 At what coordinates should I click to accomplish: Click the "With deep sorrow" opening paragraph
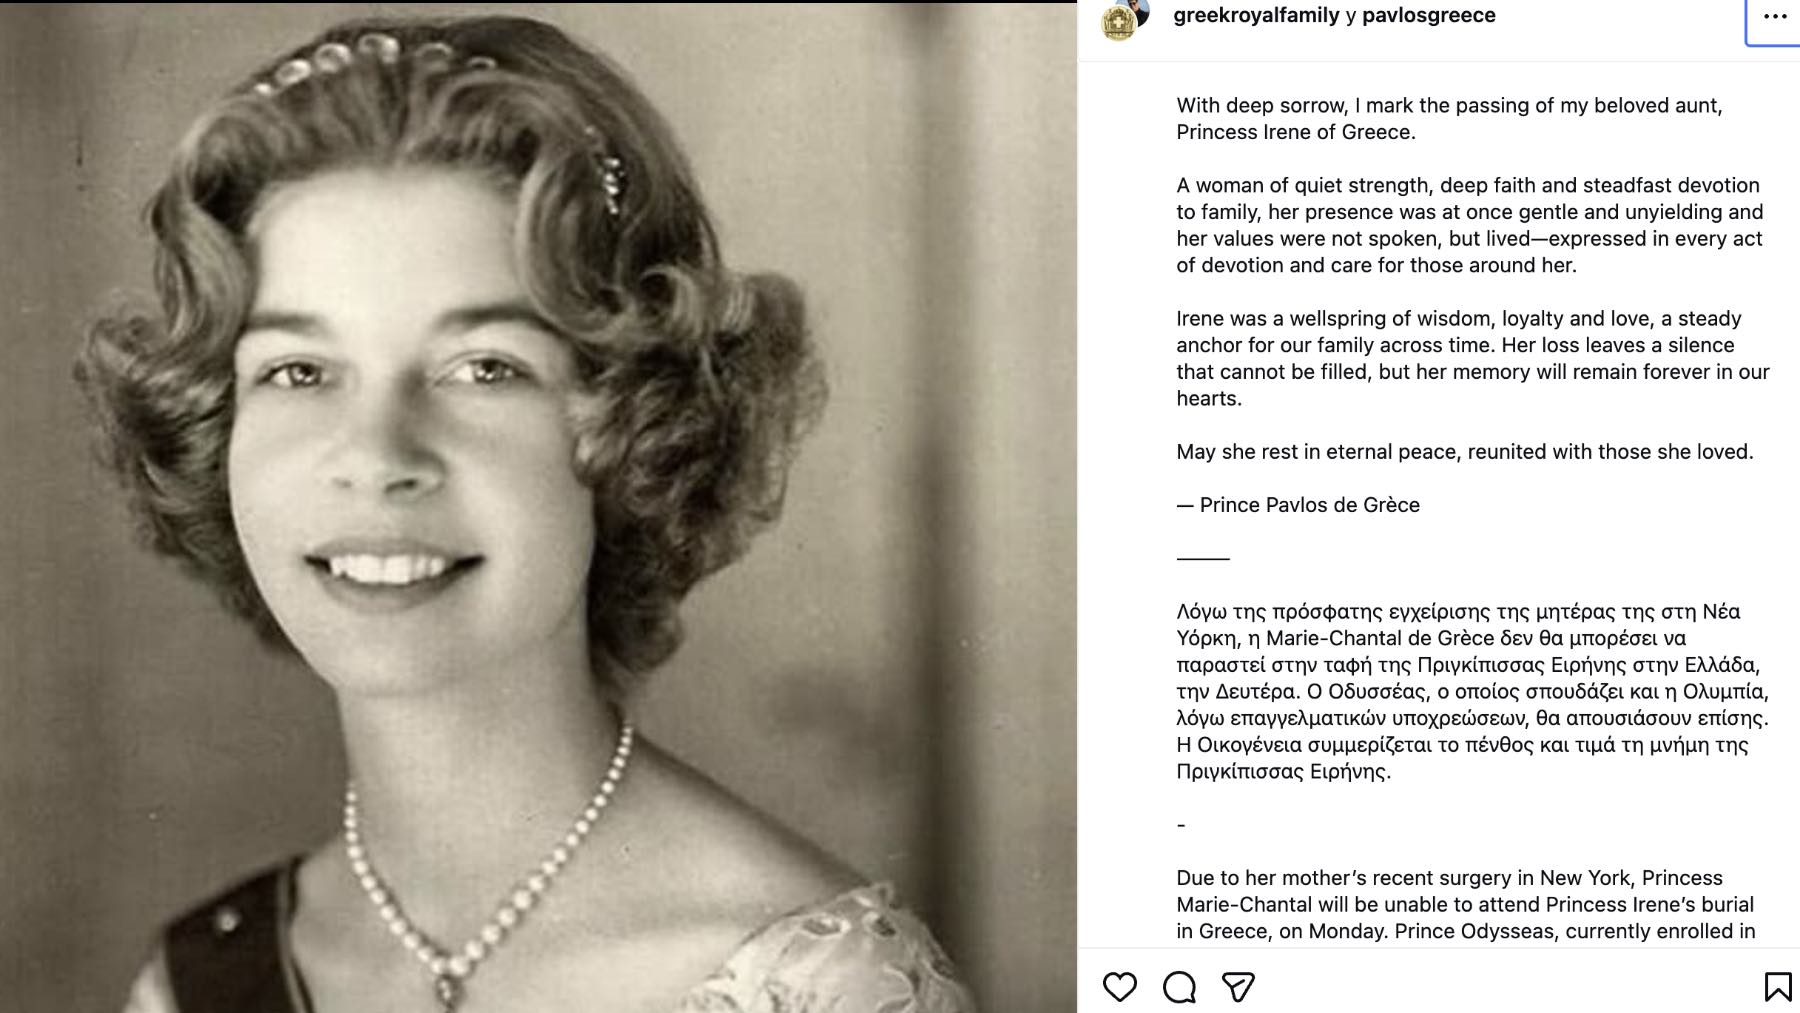[1449, 118]
